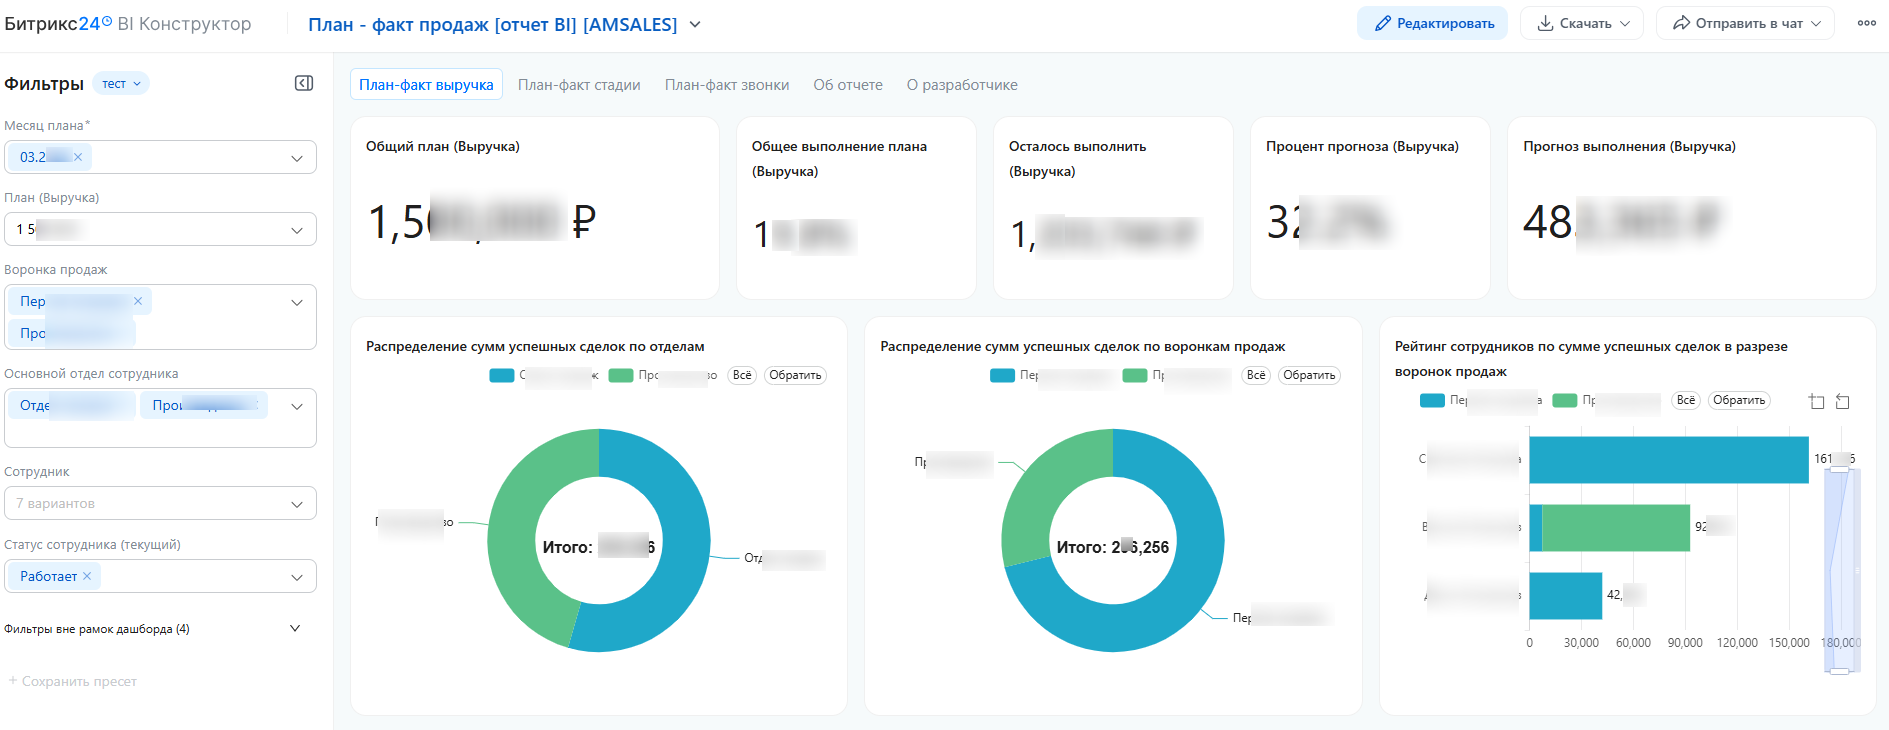Switch to 'План-факт стадии' tab
1889x730 pixels.
[579, 85]
